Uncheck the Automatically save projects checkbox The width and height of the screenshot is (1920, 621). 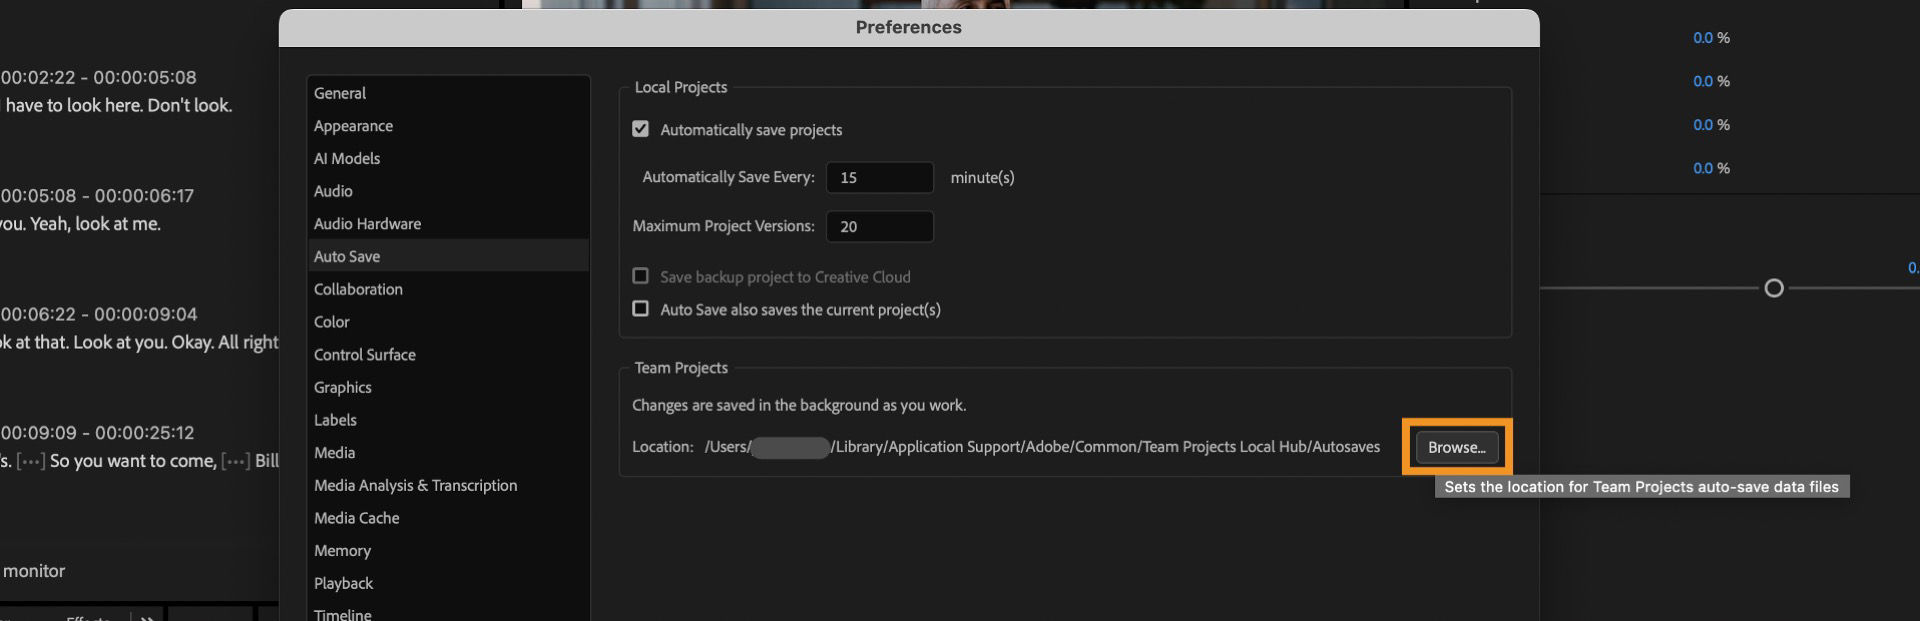click(641, 129)
